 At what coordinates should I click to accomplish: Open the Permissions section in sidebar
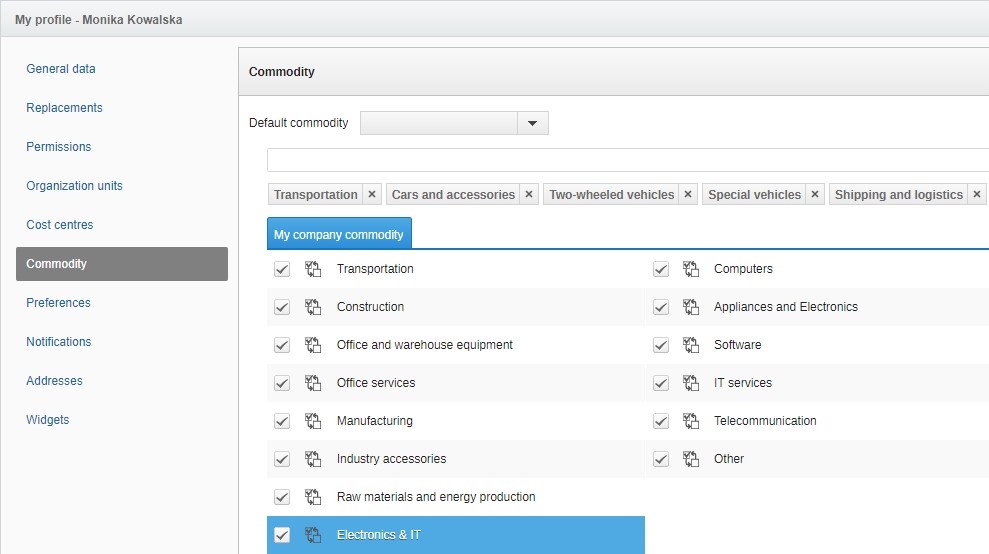coord(59,147)
